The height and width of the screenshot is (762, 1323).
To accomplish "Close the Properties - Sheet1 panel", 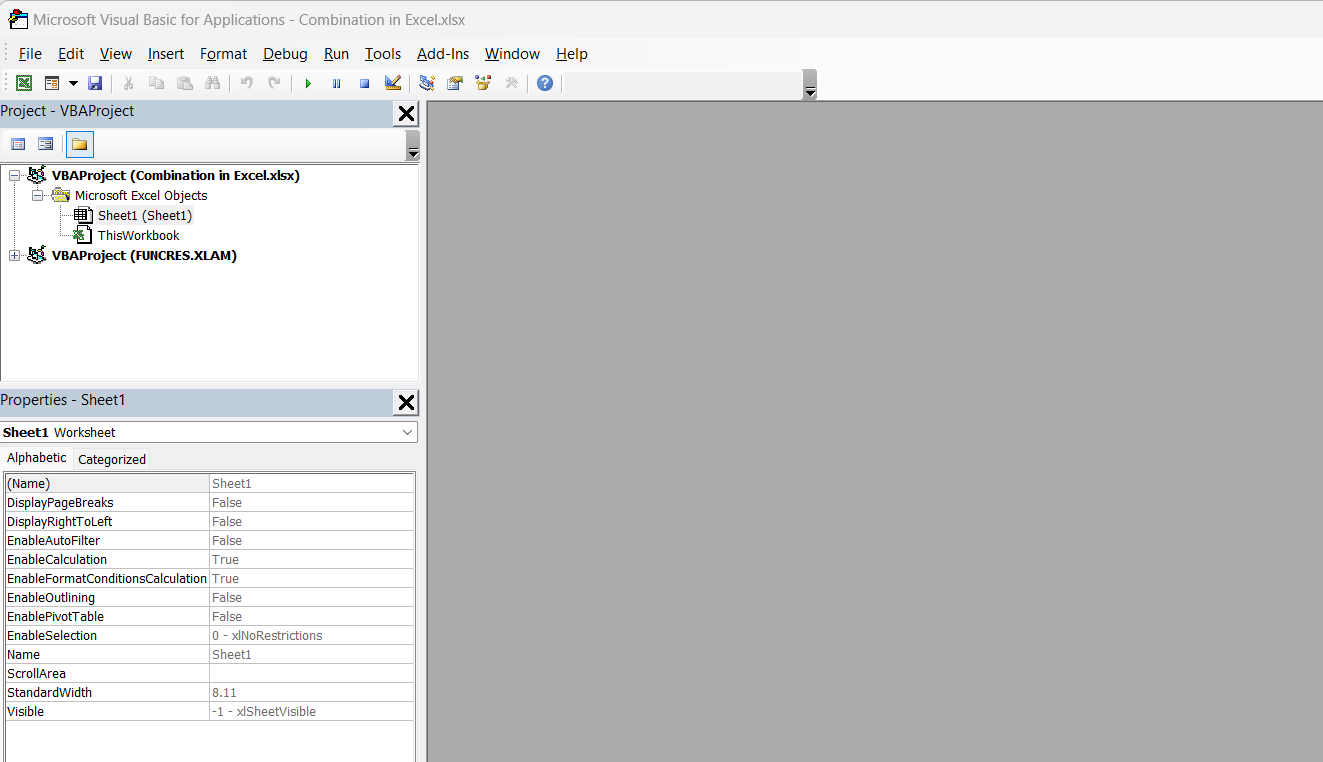I will point(406,402).
